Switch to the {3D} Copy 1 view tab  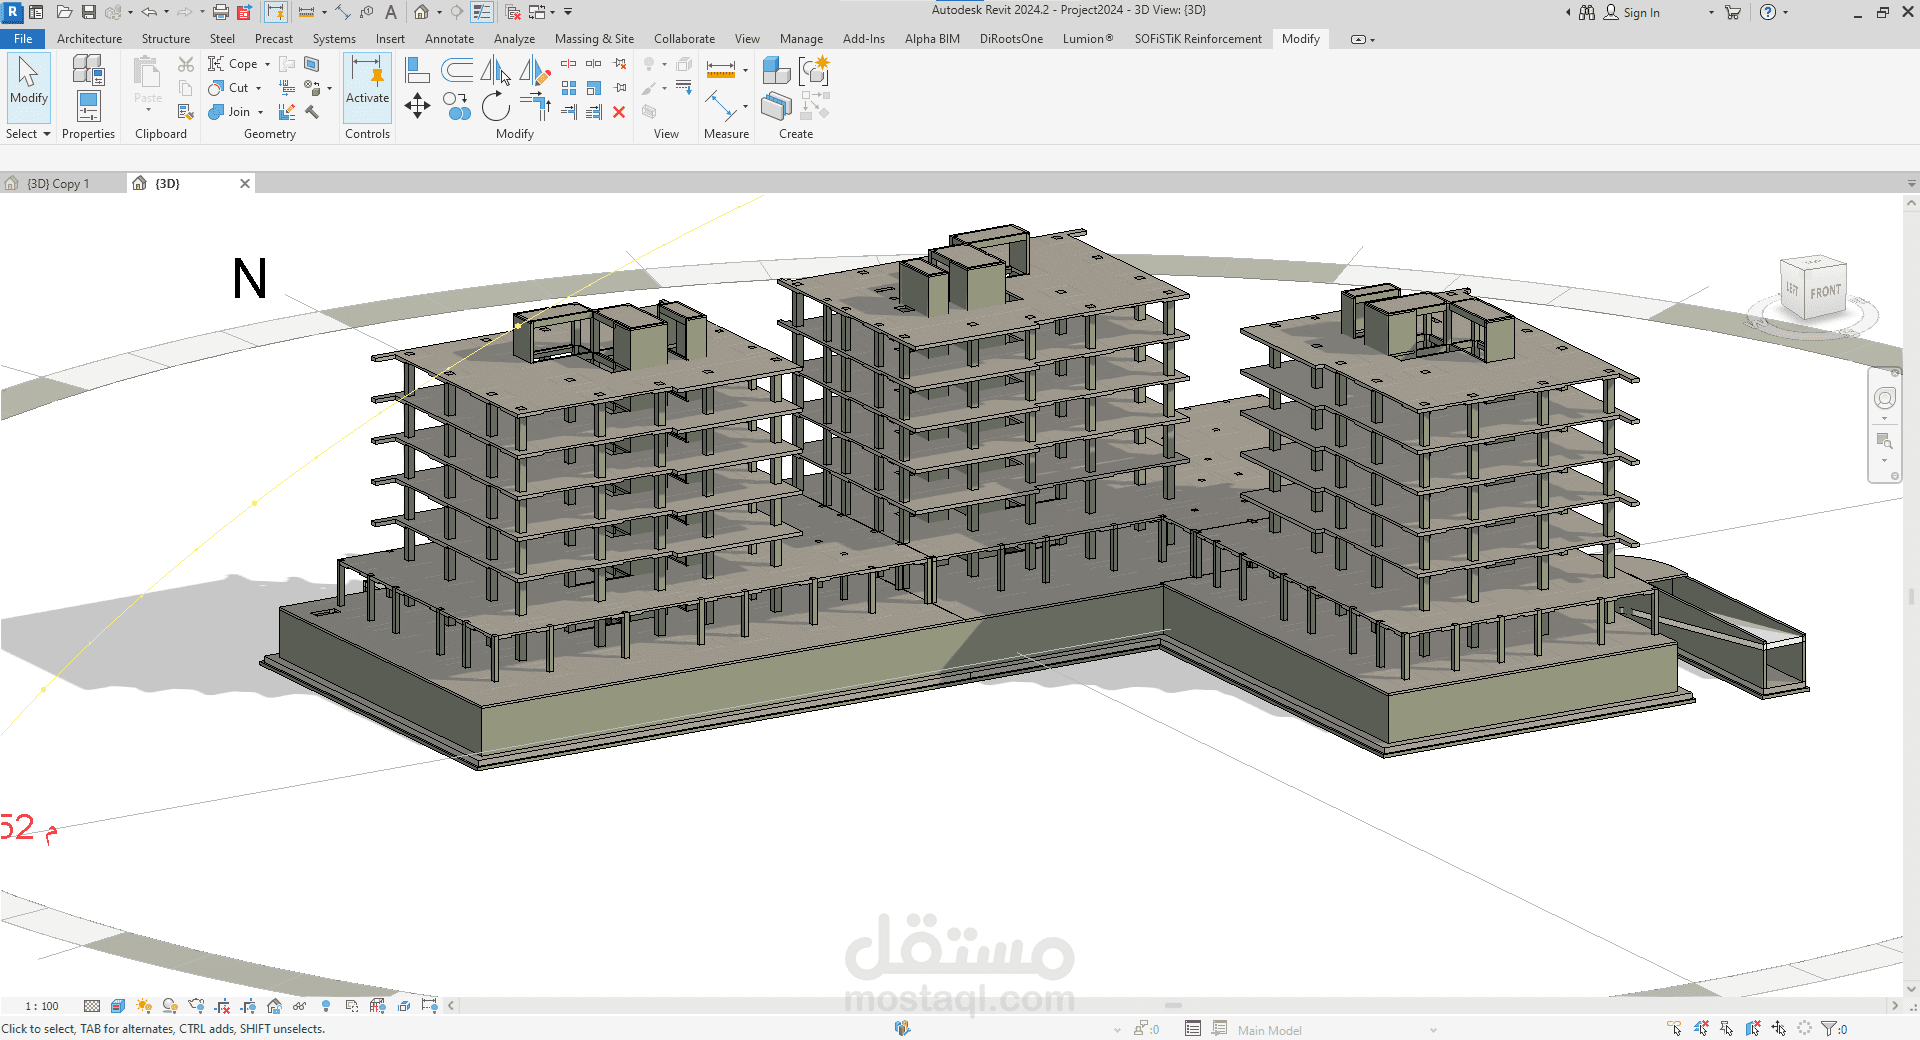(58, 184)
